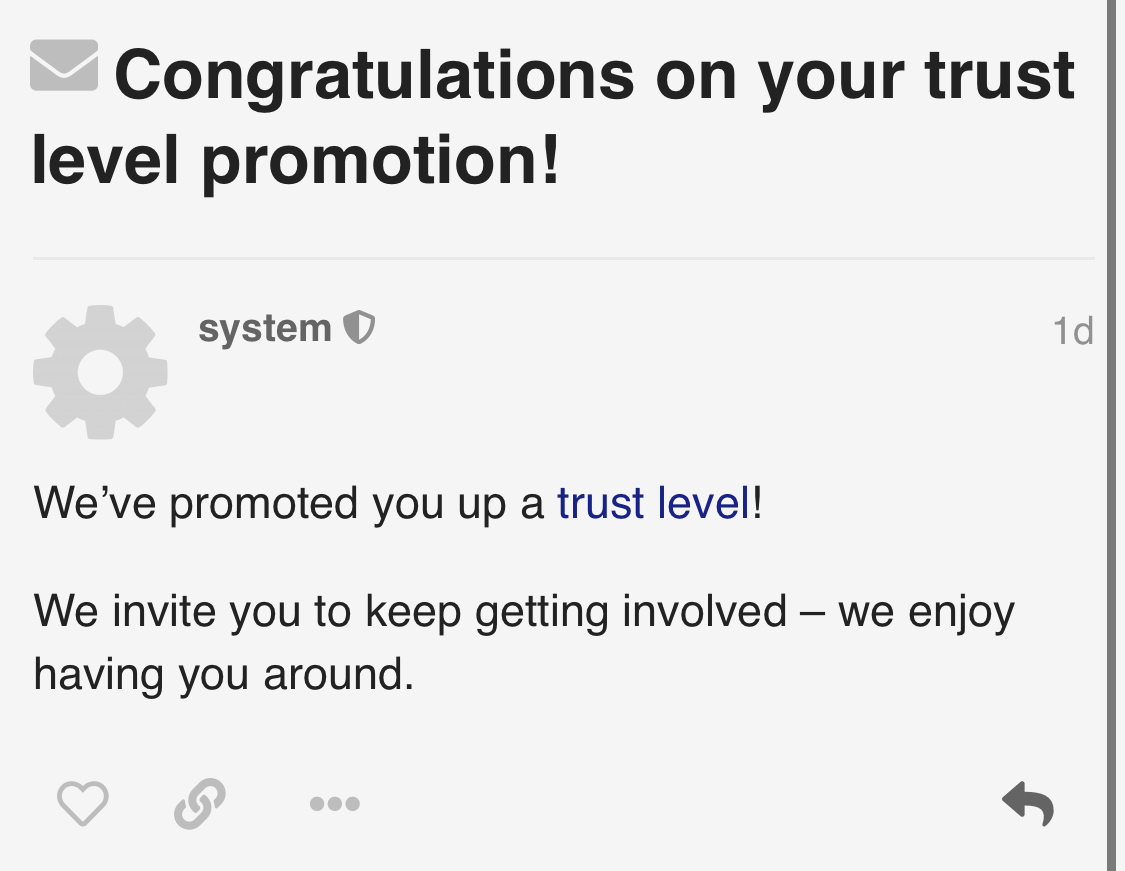This screenshot has width=1125, height=871.
Task: Copy post link via chain icon
Action: 200,803
